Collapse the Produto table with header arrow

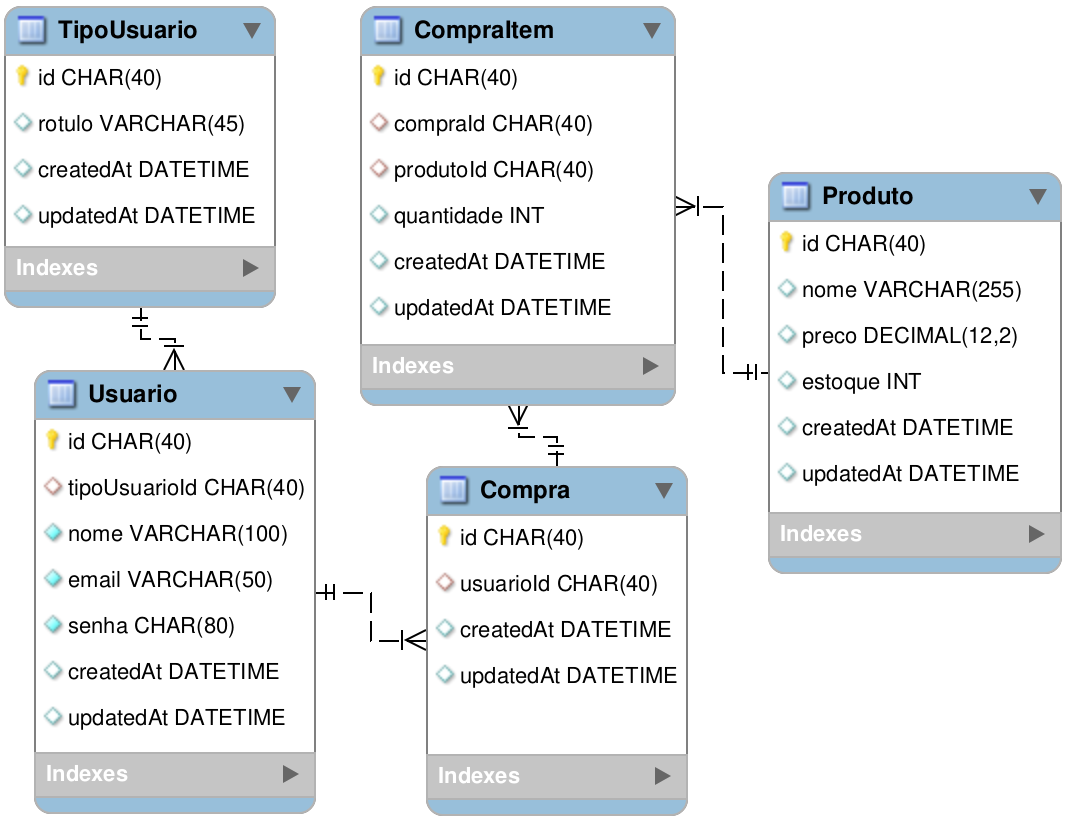point(1037,196)
